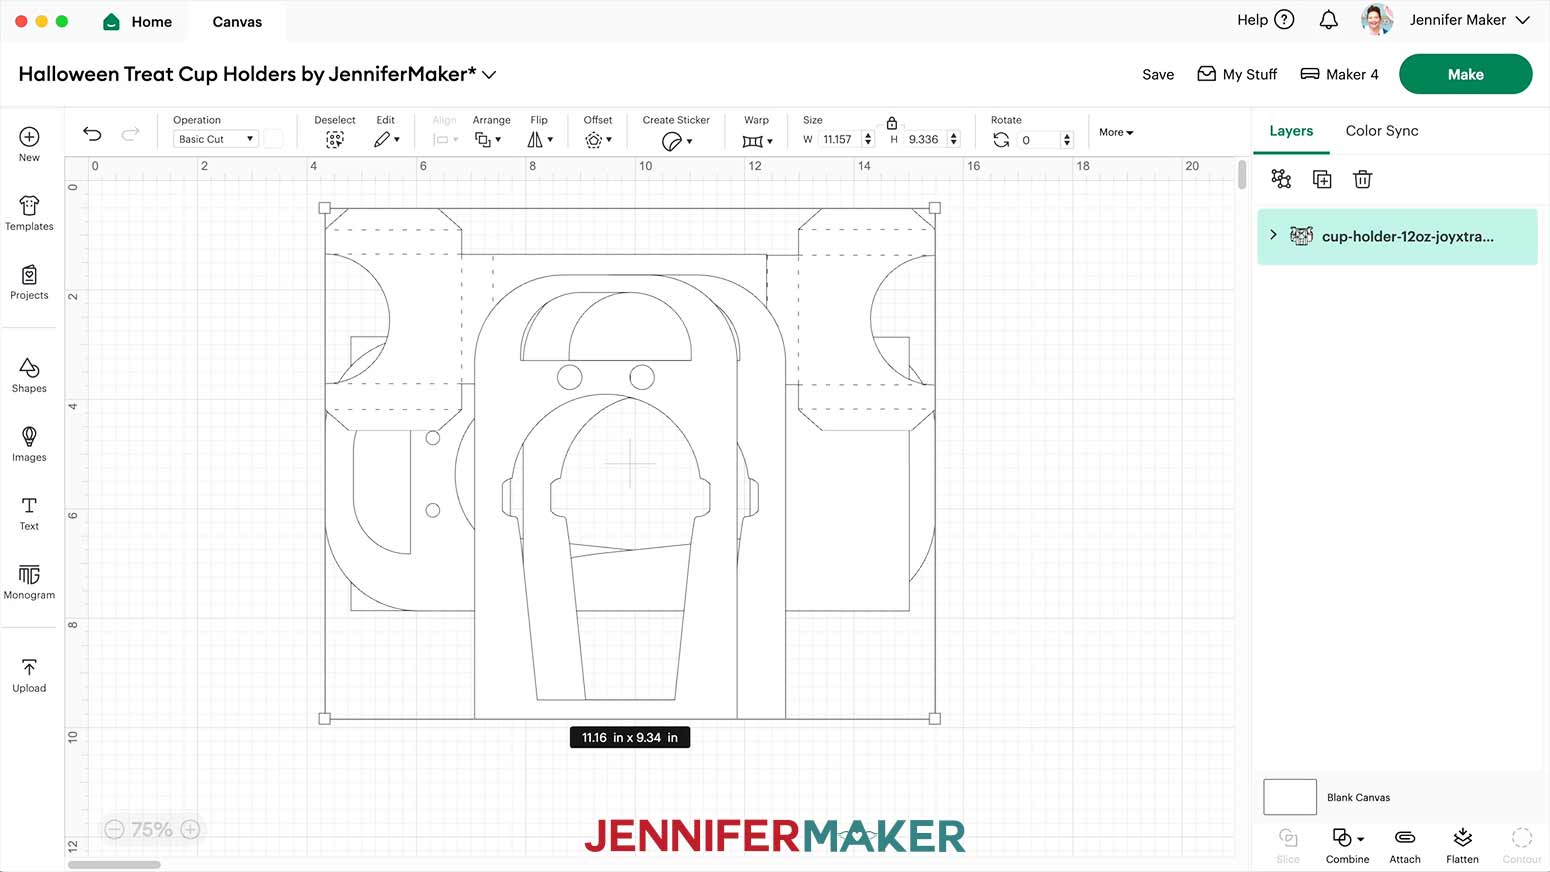The image size is (1550, 872).
Task: Click the height stepper arrows
Action: click(954, 139)
